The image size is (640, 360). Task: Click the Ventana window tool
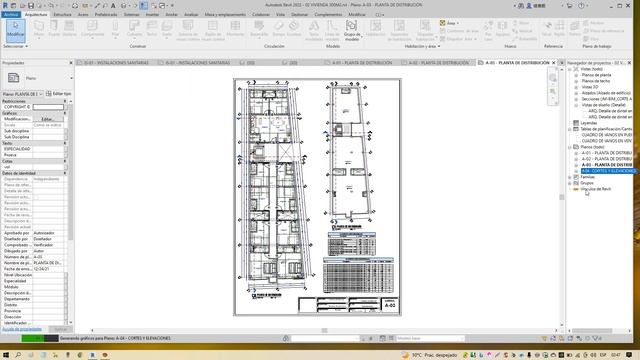(69, 30)
